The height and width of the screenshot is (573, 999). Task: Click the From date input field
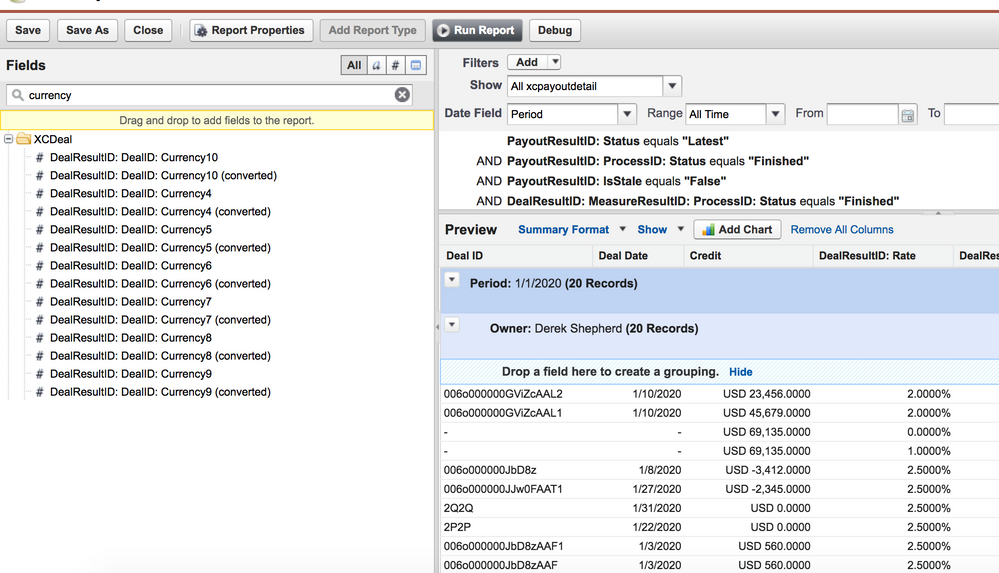point(862,115)
